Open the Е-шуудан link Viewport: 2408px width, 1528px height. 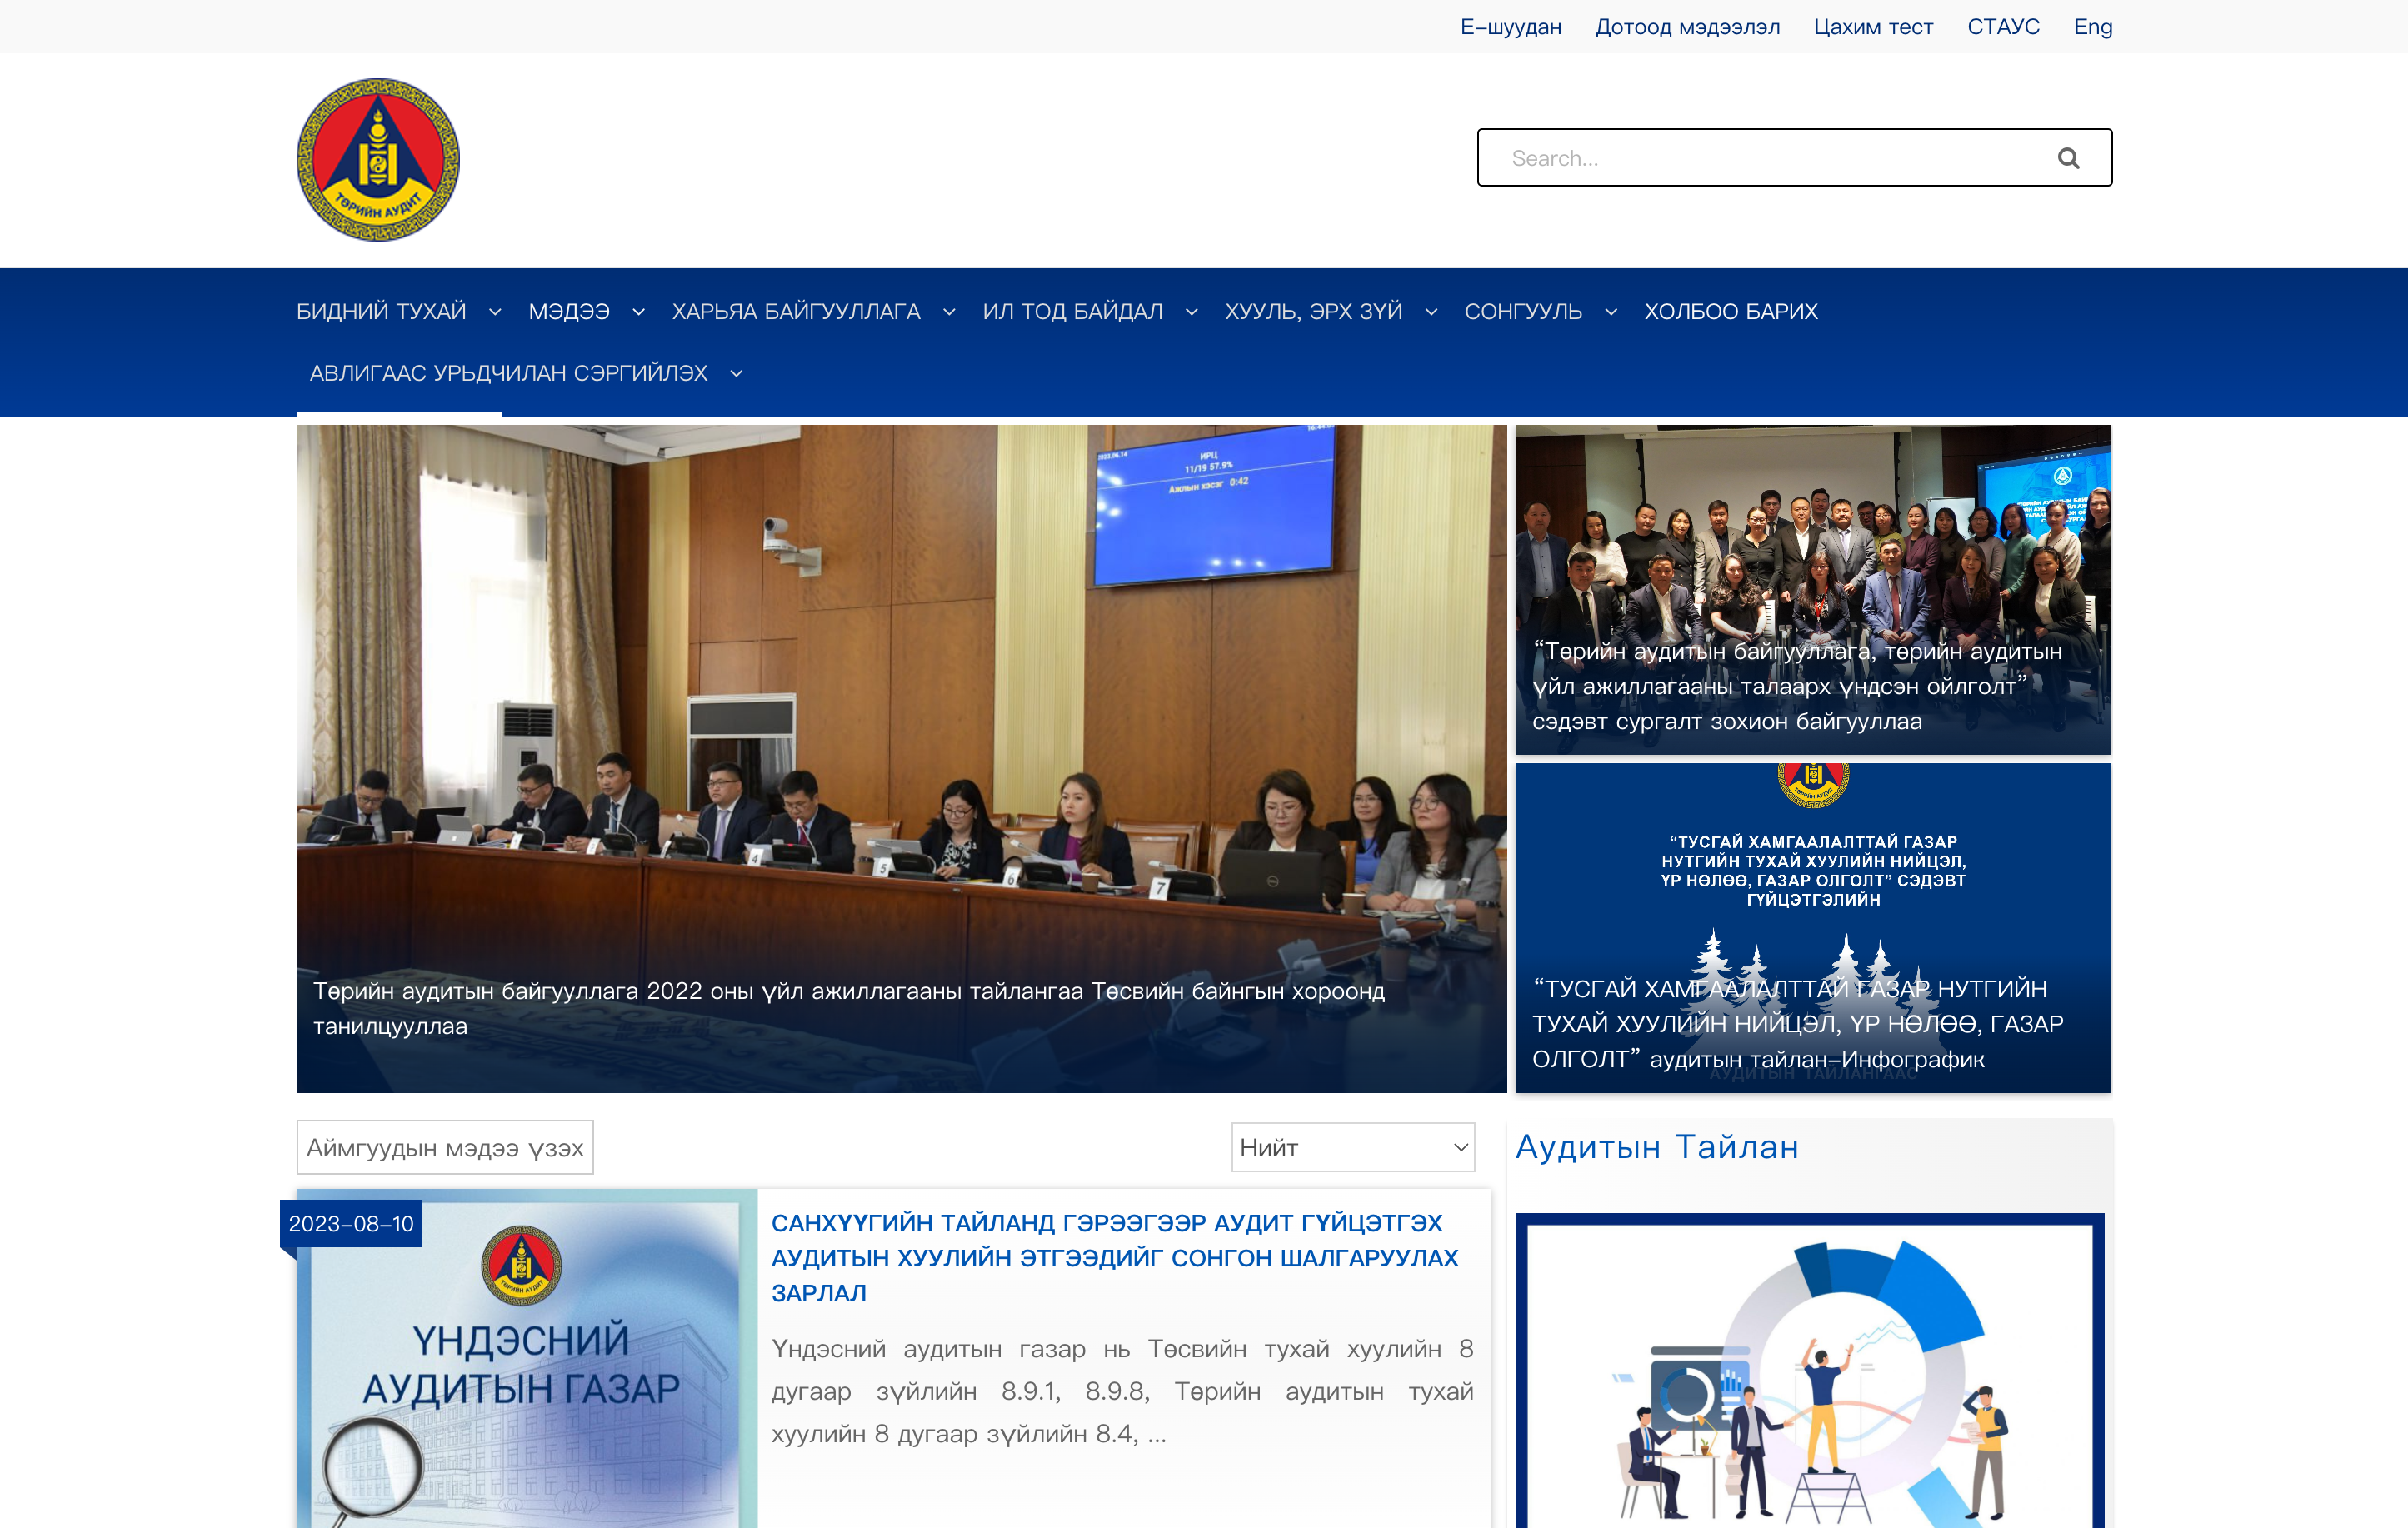1510,27
